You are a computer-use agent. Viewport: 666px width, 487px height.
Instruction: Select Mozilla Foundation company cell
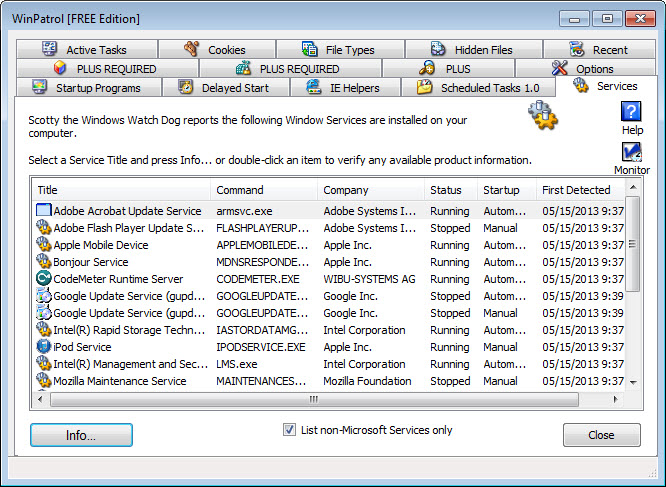367,381
